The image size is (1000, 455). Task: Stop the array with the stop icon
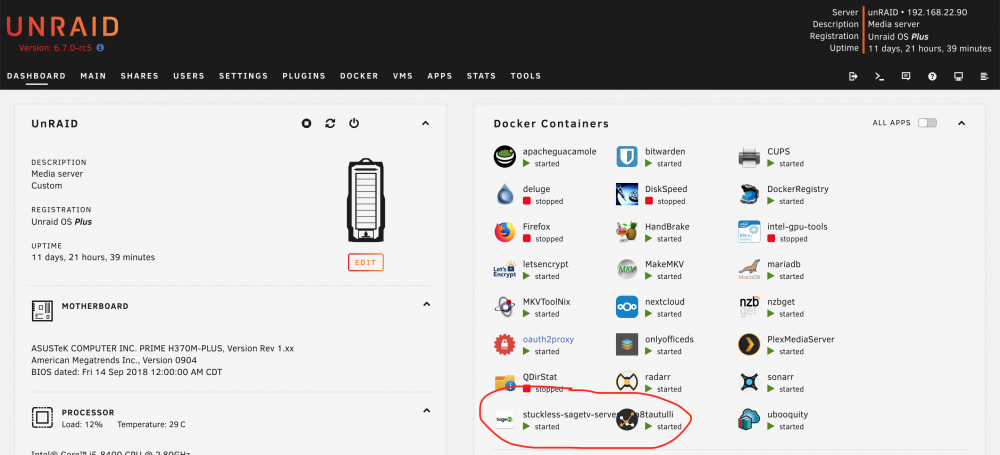pos(306,123)
